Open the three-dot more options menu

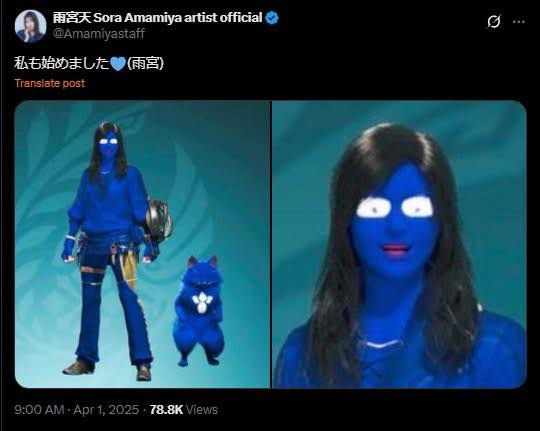(519, 22)
